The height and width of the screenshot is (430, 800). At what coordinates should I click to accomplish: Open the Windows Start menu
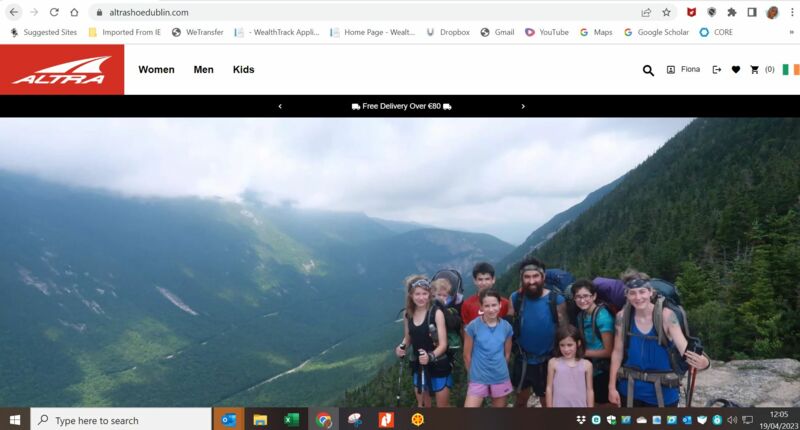click(x=15, y=420)
